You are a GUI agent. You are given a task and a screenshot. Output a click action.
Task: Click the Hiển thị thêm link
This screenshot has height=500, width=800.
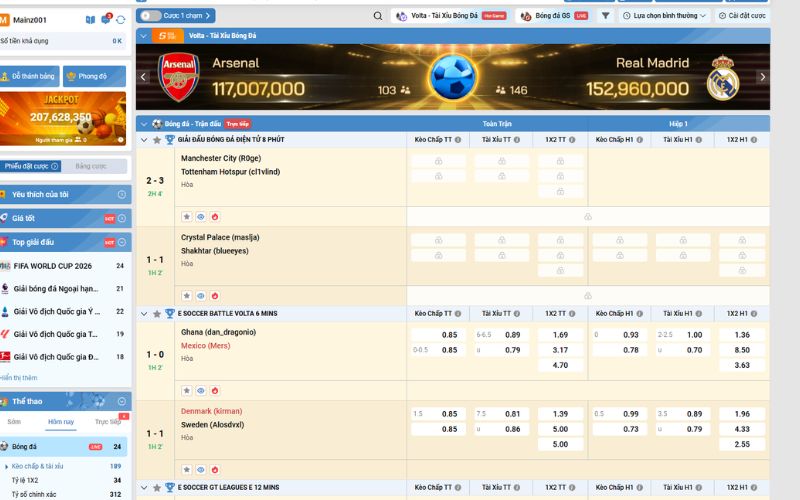[x=19, y=378]
